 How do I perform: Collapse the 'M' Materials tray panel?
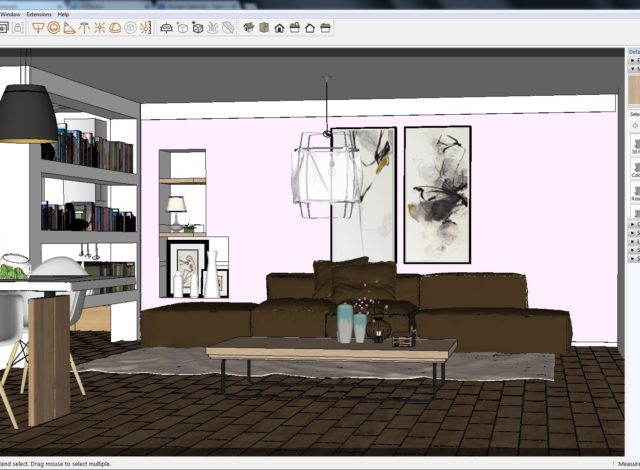(634, 69)
